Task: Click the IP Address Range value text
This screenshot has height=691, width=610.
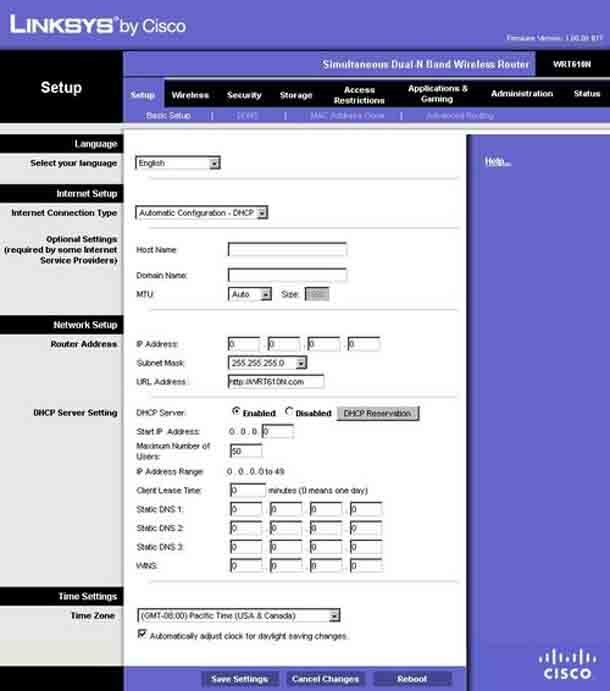Action: 256,472
